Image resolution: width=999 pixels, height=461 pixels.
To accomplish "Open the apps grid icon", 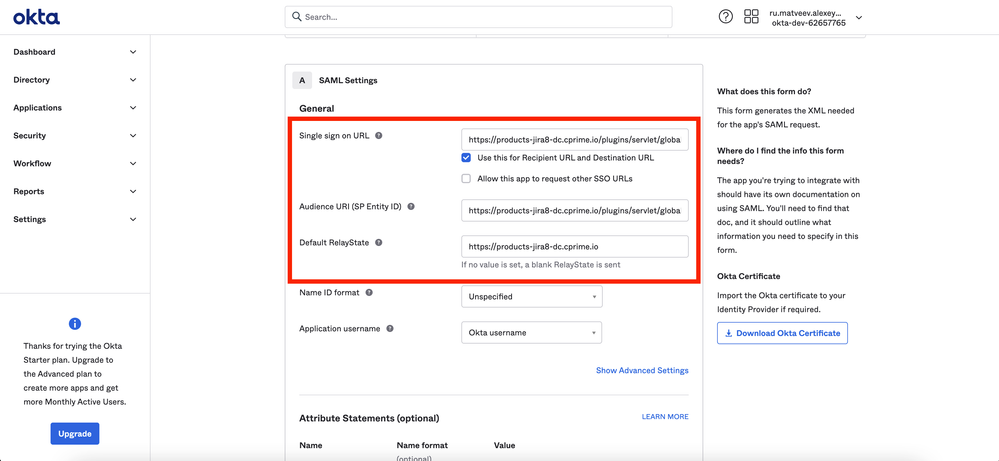I will 751,17.
